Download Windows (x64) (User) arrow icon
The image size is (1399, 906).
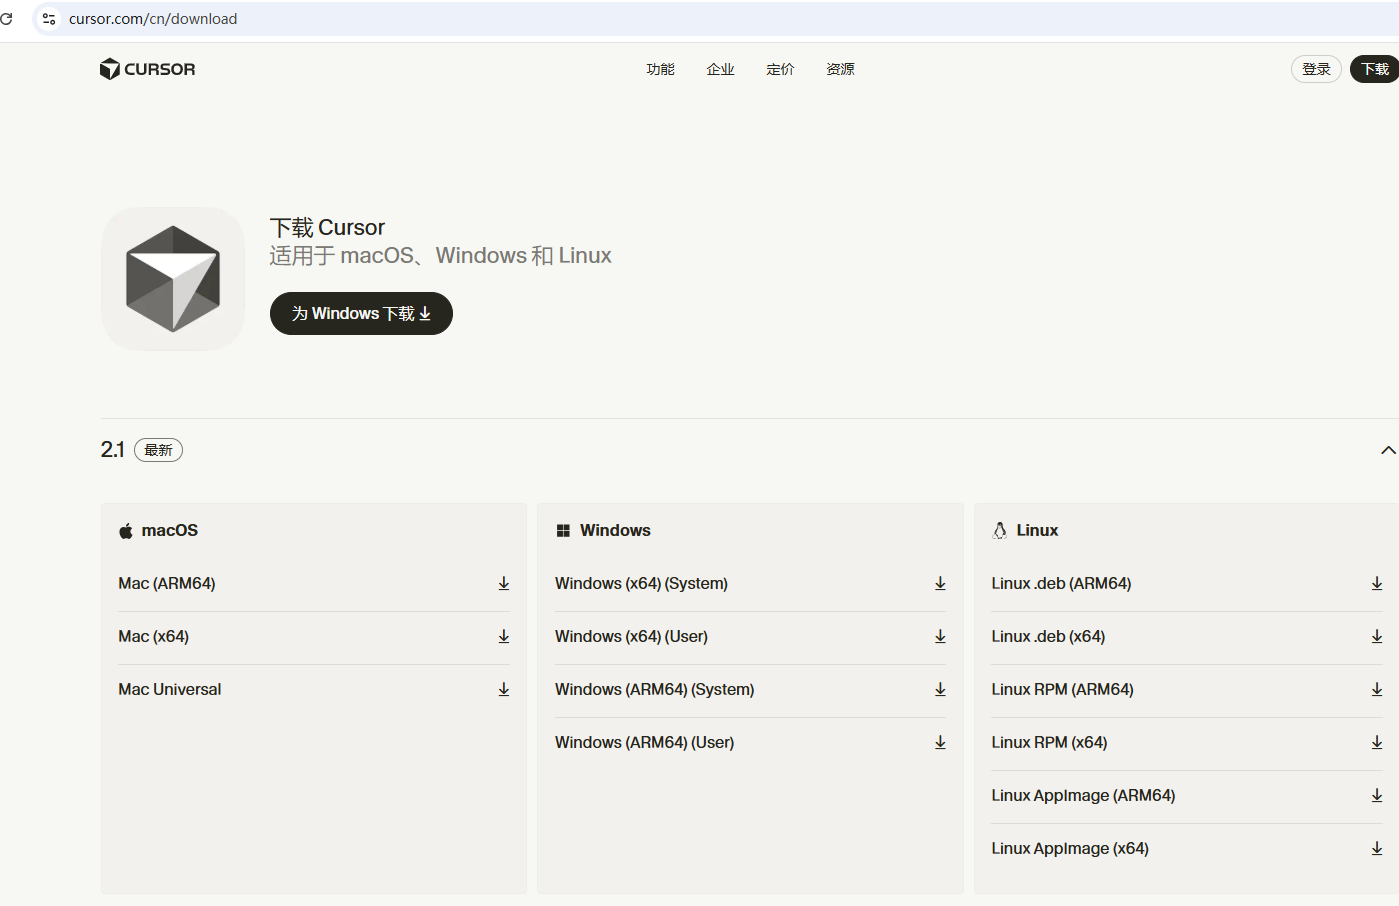pyautogui.click(x=940, y=636)
